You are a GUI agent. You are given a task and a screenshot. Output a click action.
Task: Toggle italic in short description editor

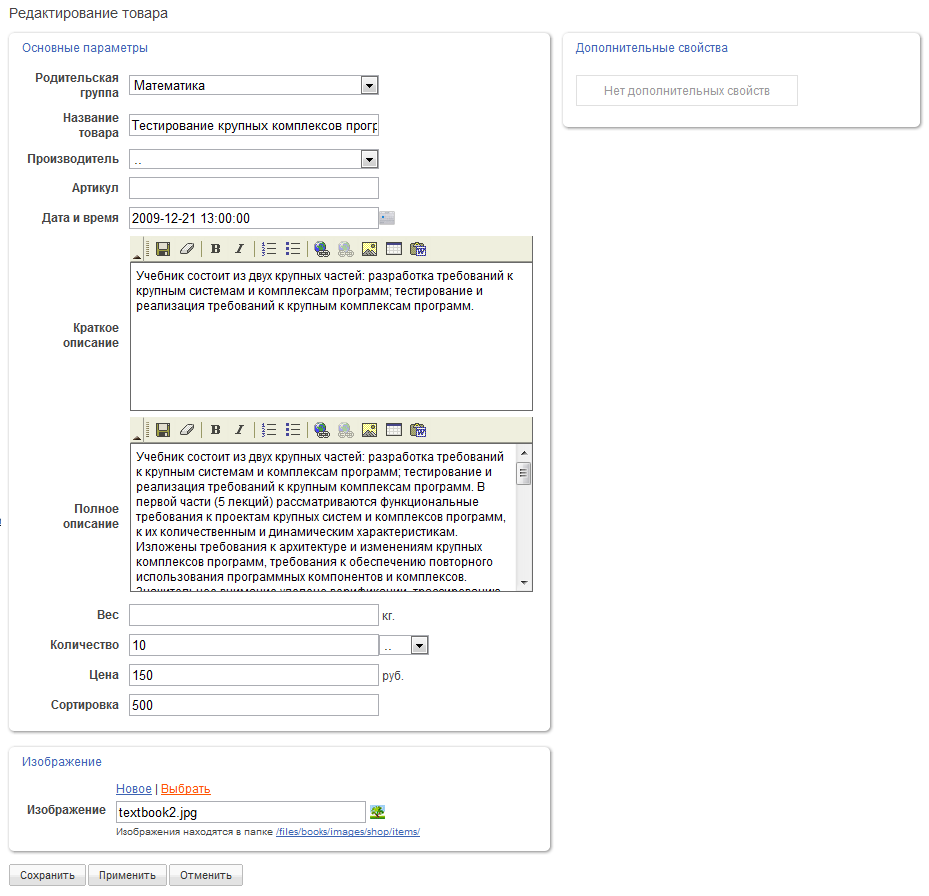point(239,249)
